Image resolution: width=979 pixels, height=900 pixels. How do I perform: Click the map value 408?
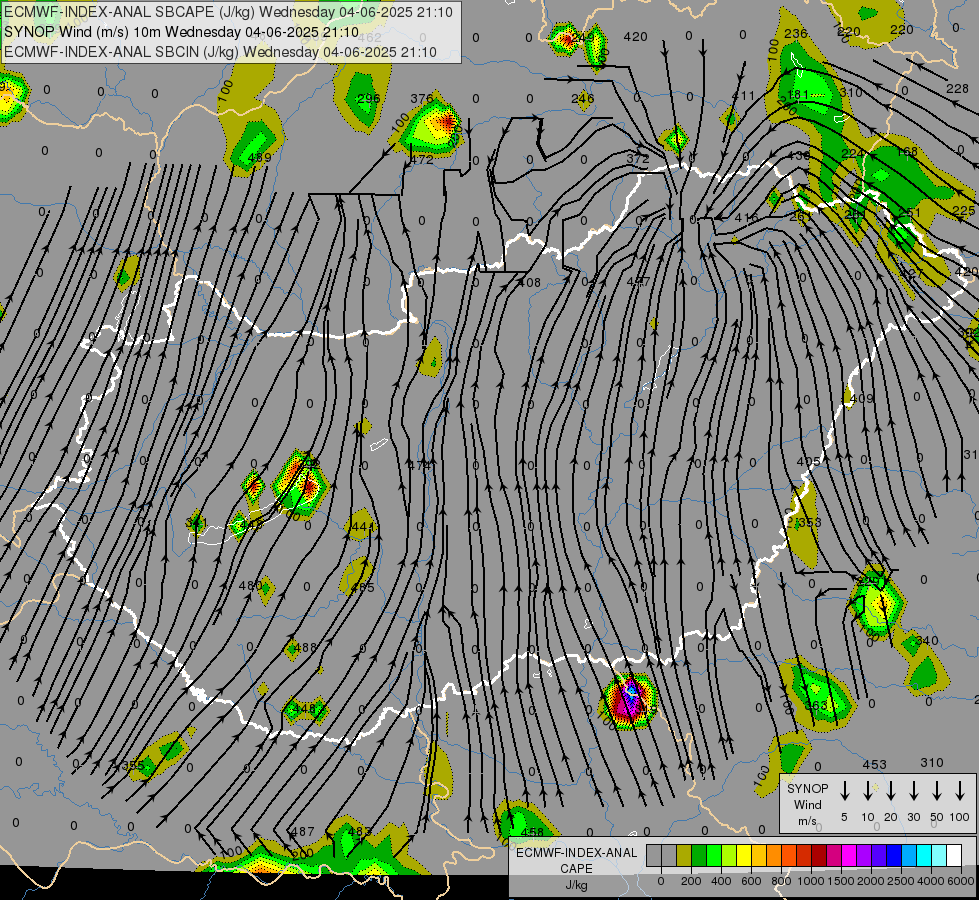click(529, 283)
